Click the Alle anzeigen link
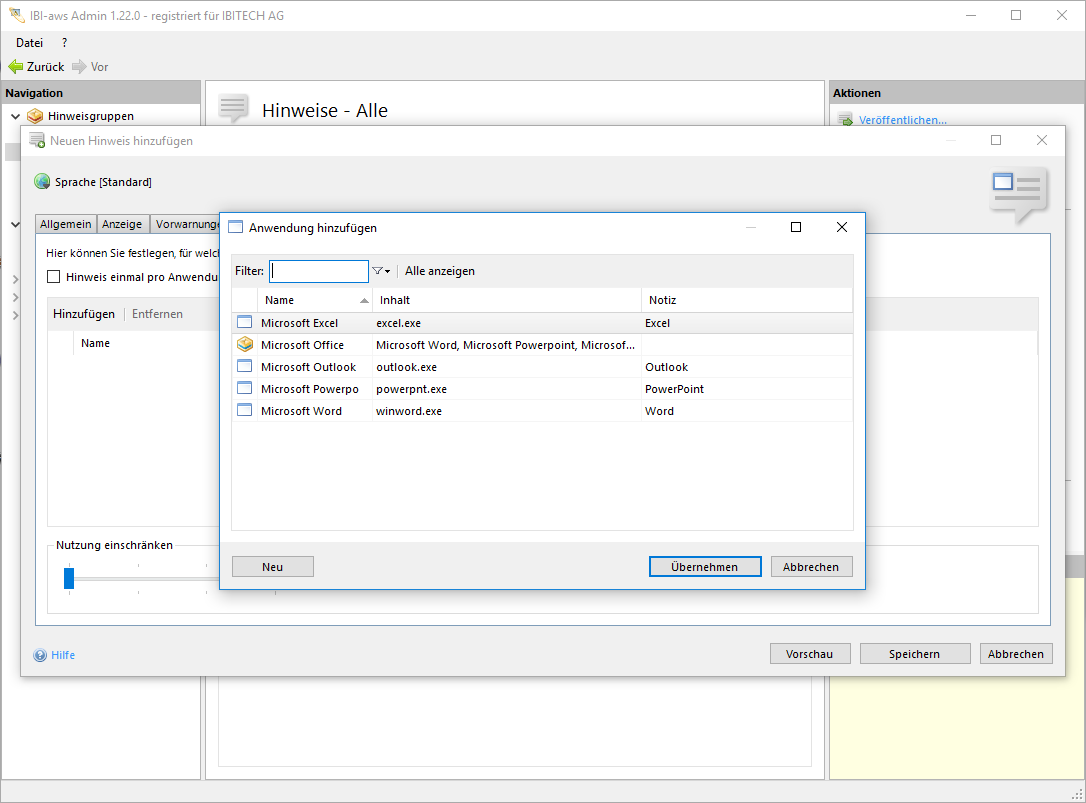Screen dimensions: 1086x803 [x=440, y=271]
